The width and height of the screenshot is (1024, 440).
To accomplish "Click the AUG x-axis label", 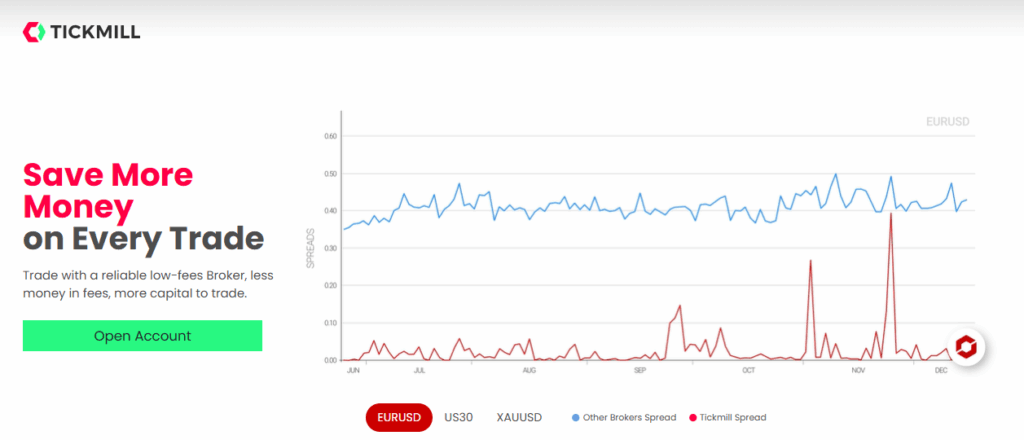I will click(x=529, y=371).
